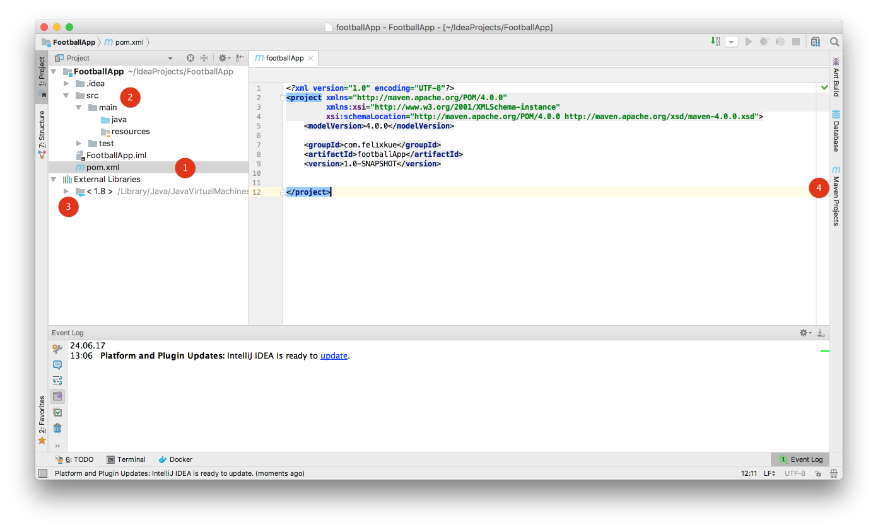Click the Make Project build icon
The height and width of the screenshot is (530, 878).
(x=715, y=42)
